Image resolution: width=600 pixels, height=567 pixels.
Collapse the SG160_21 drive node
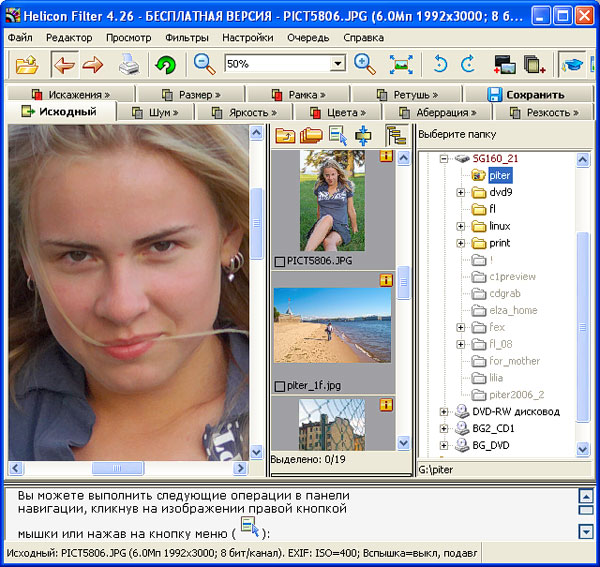(x=443, y=158)
